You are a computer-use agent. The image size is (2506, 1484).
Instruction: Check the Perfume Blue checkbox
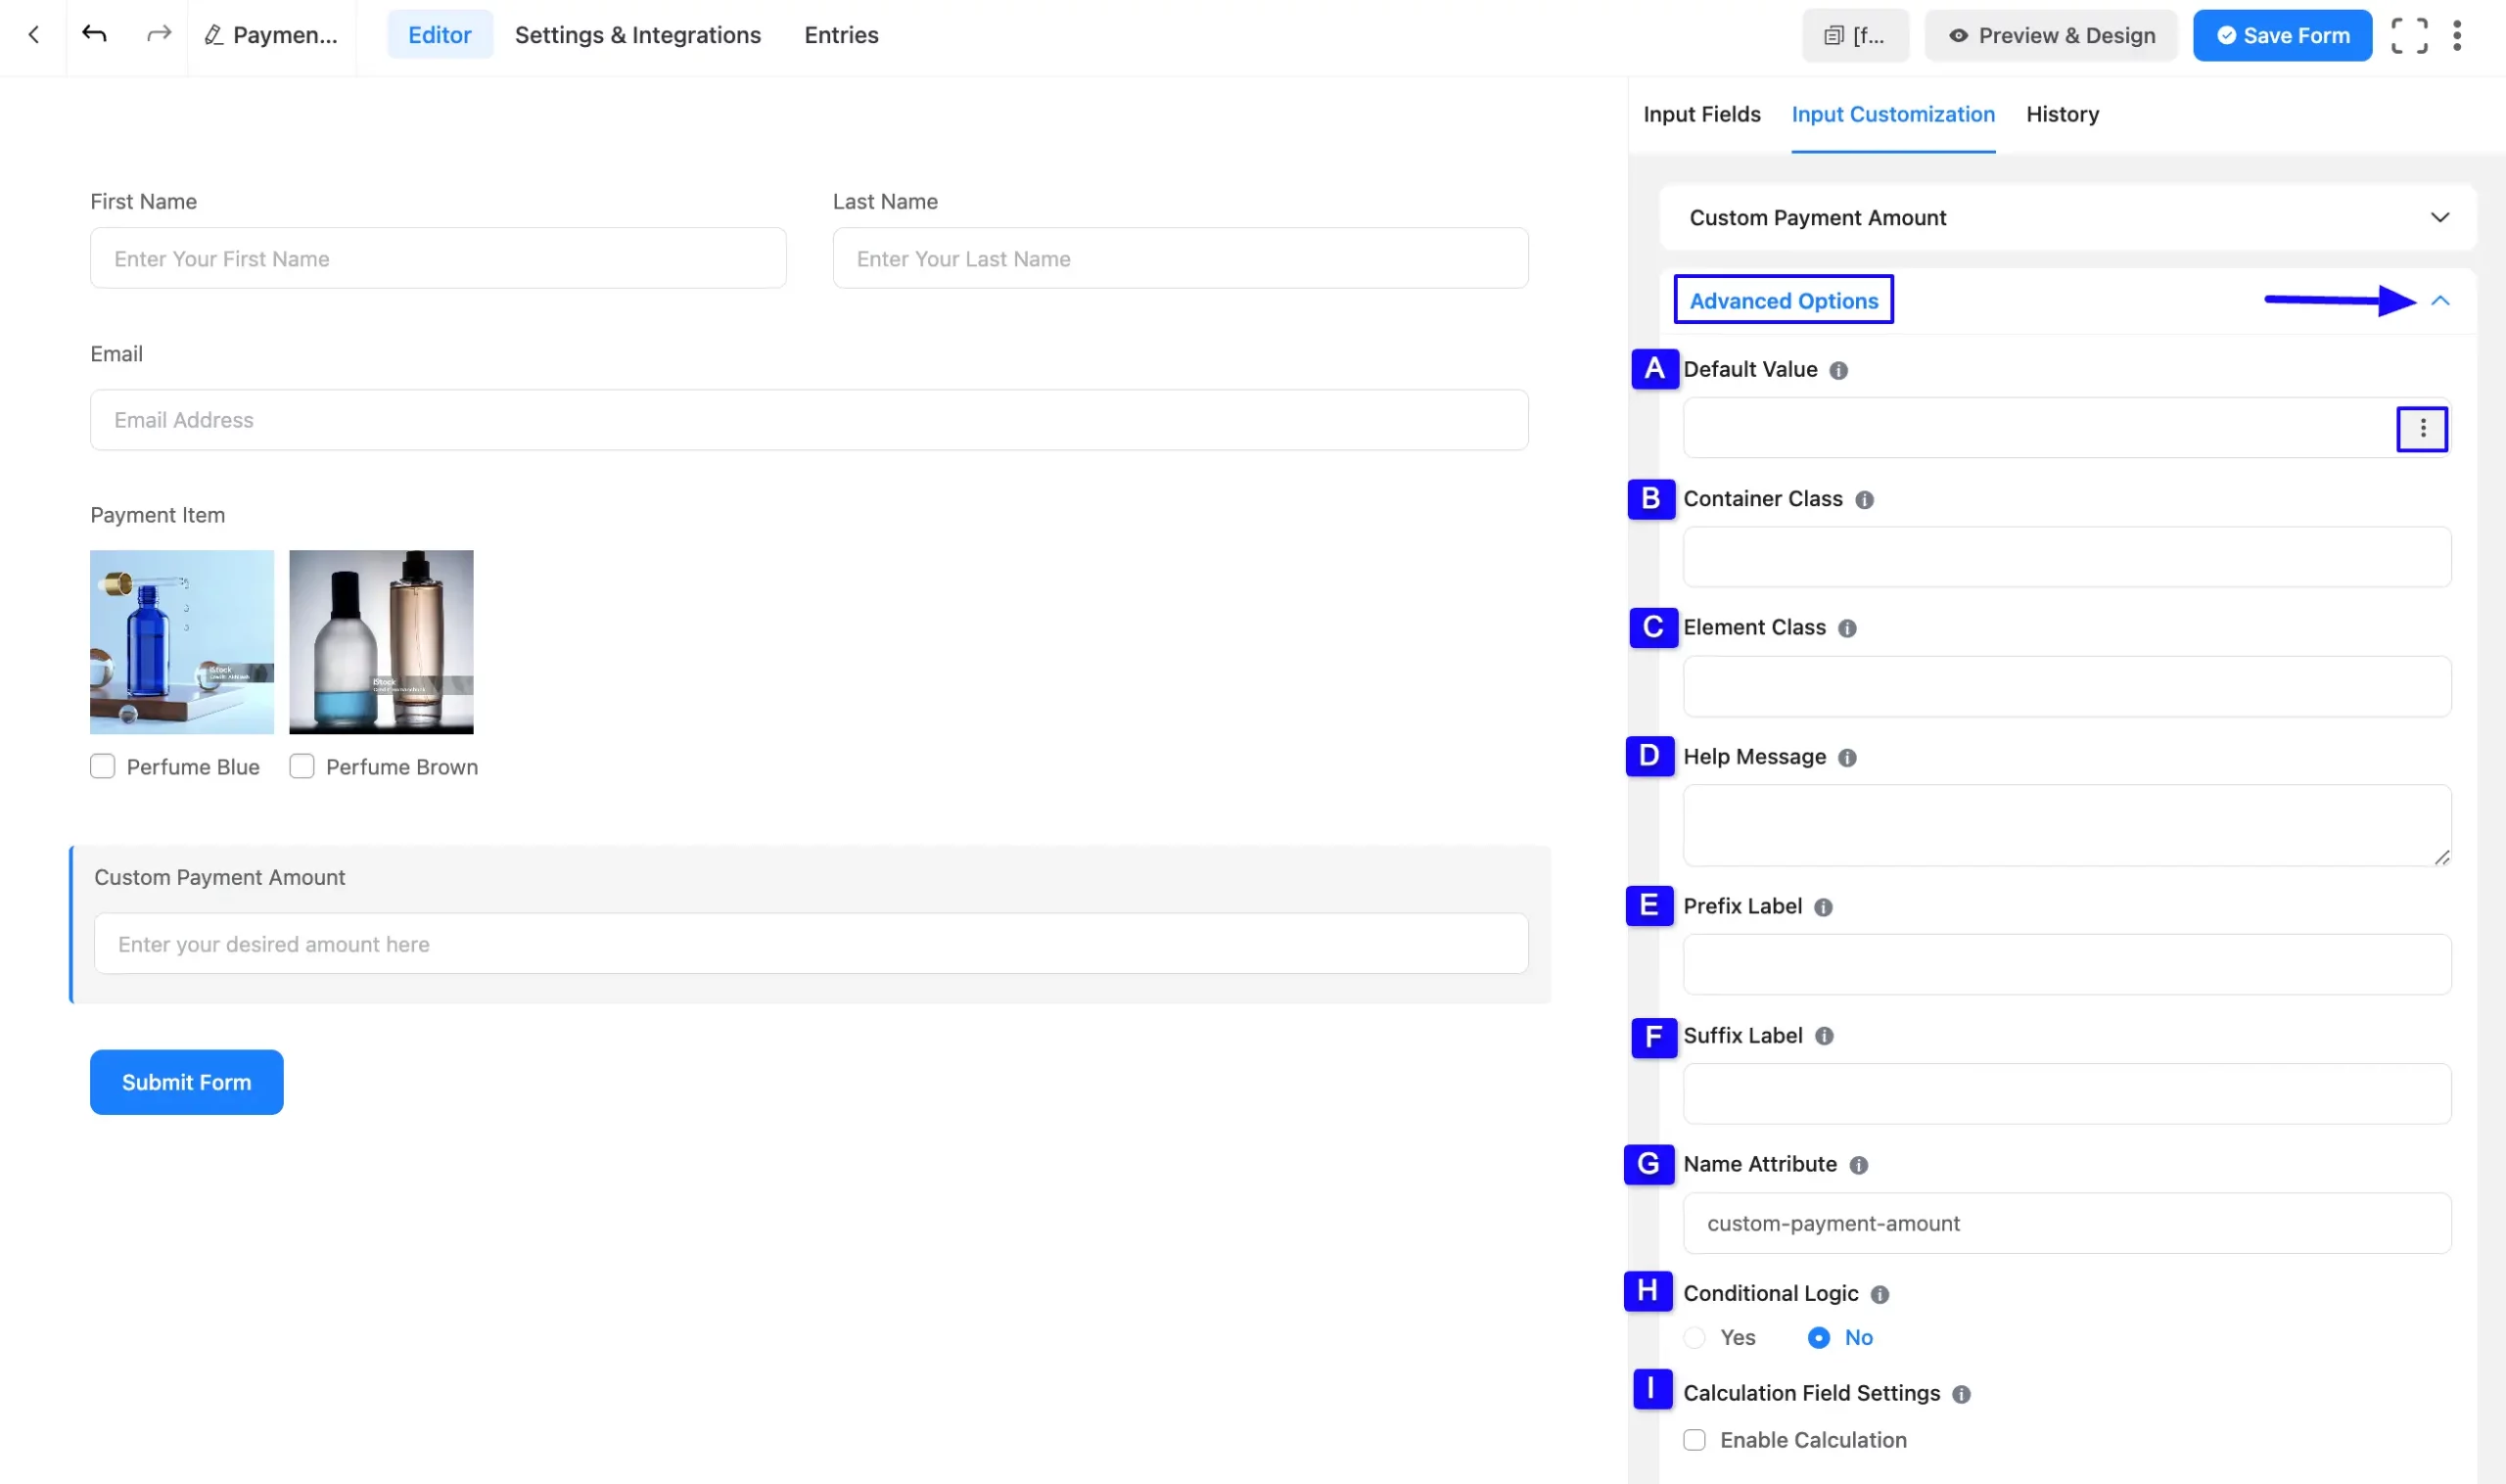102,766
